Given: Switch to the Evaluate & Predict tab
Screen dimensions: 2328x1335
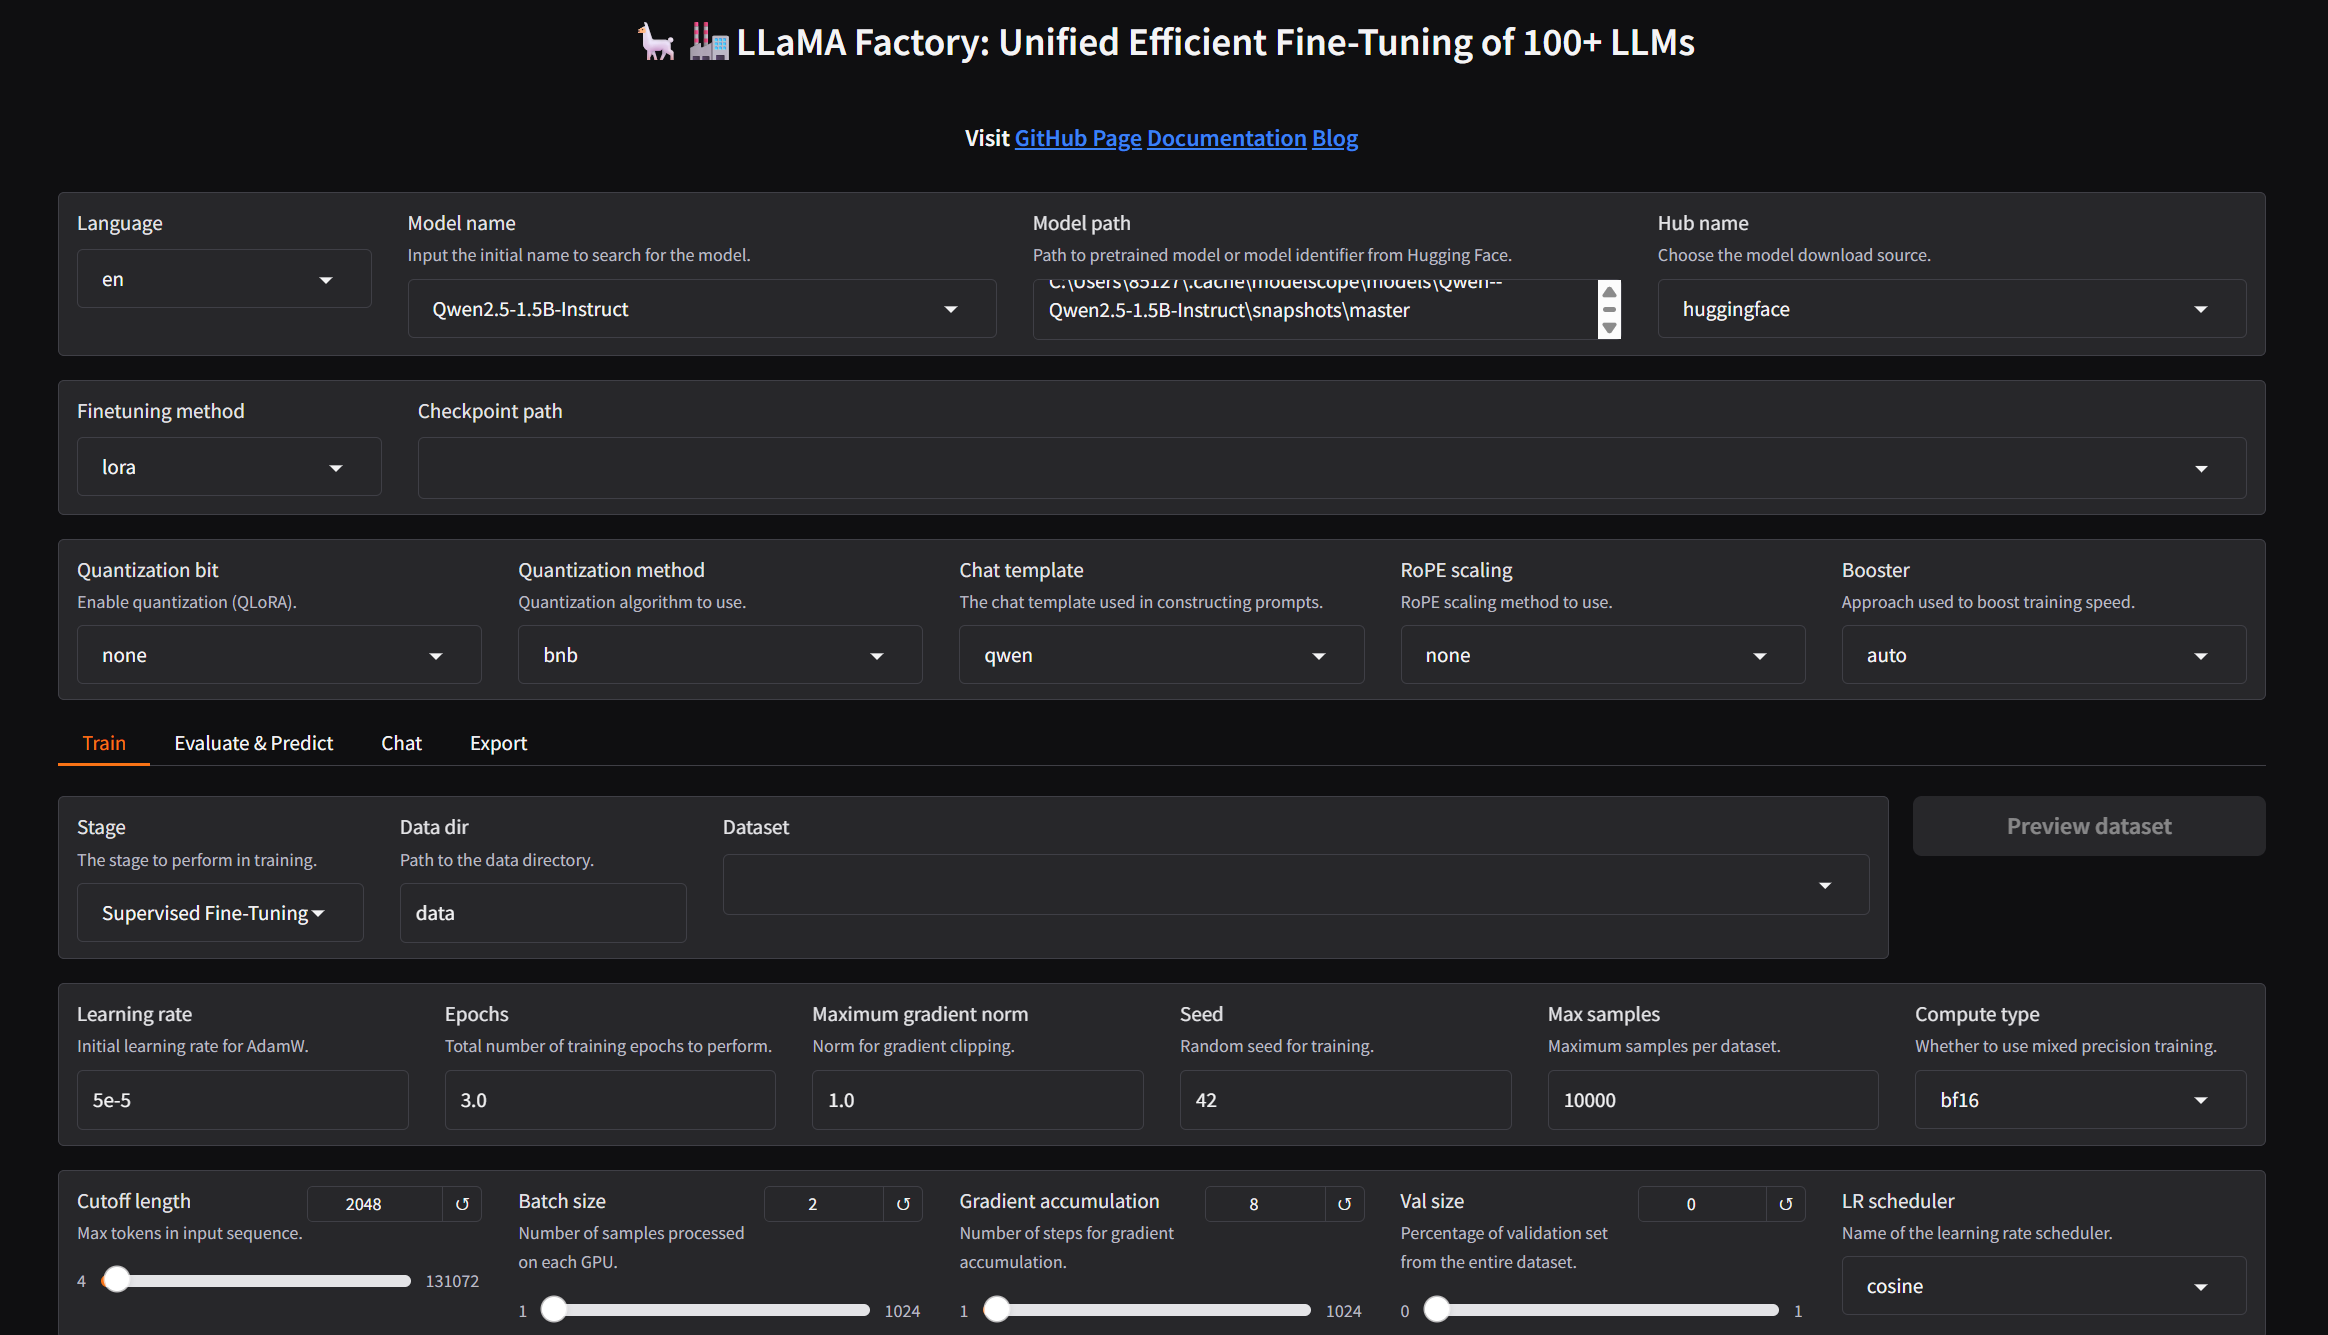Looking at the screenshot, I should [254, 743].
